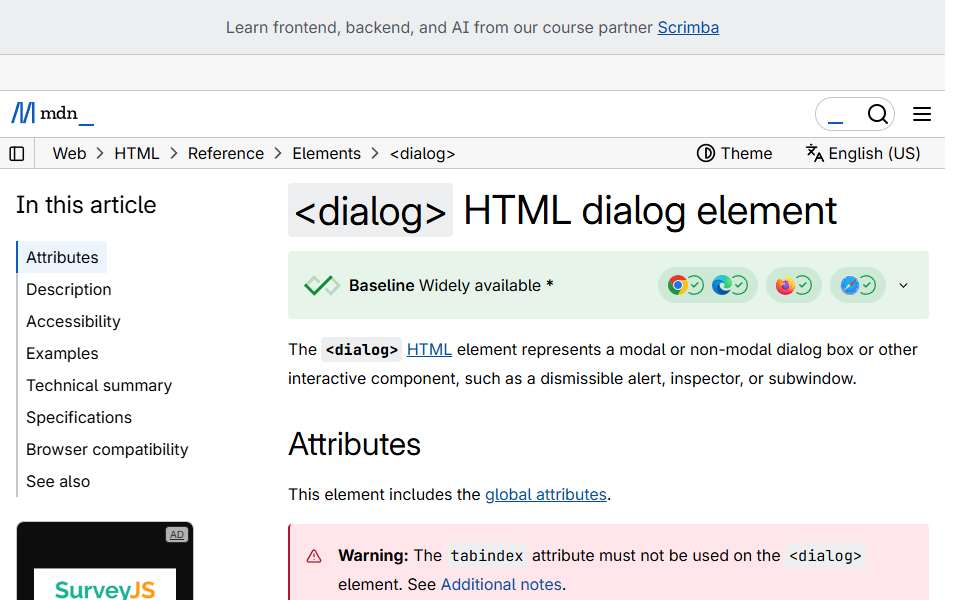The height and width of the screenshot is (600, 960).
Task: Follow the HTML link in intro paragraph
Action: tap(429, 350)
